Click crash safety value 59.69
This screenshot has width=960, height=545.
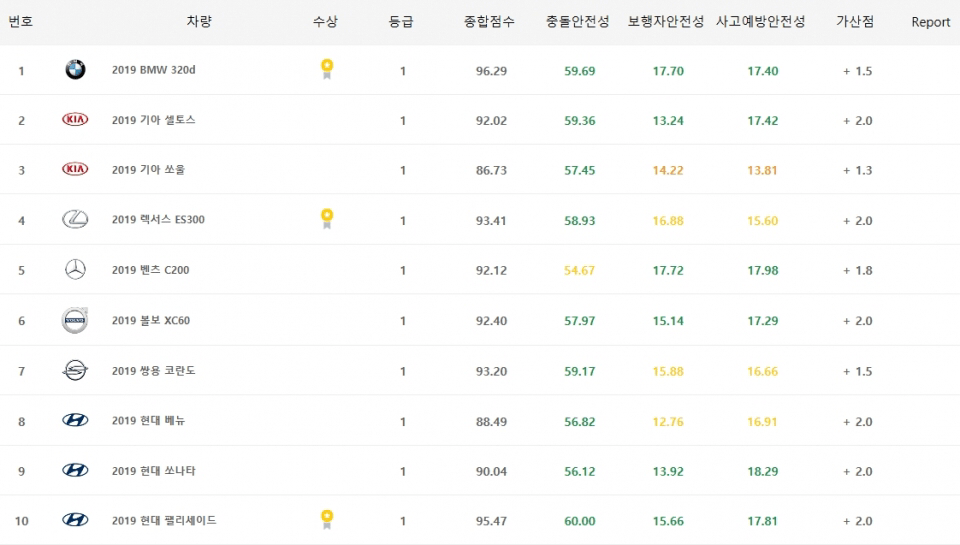579,71
